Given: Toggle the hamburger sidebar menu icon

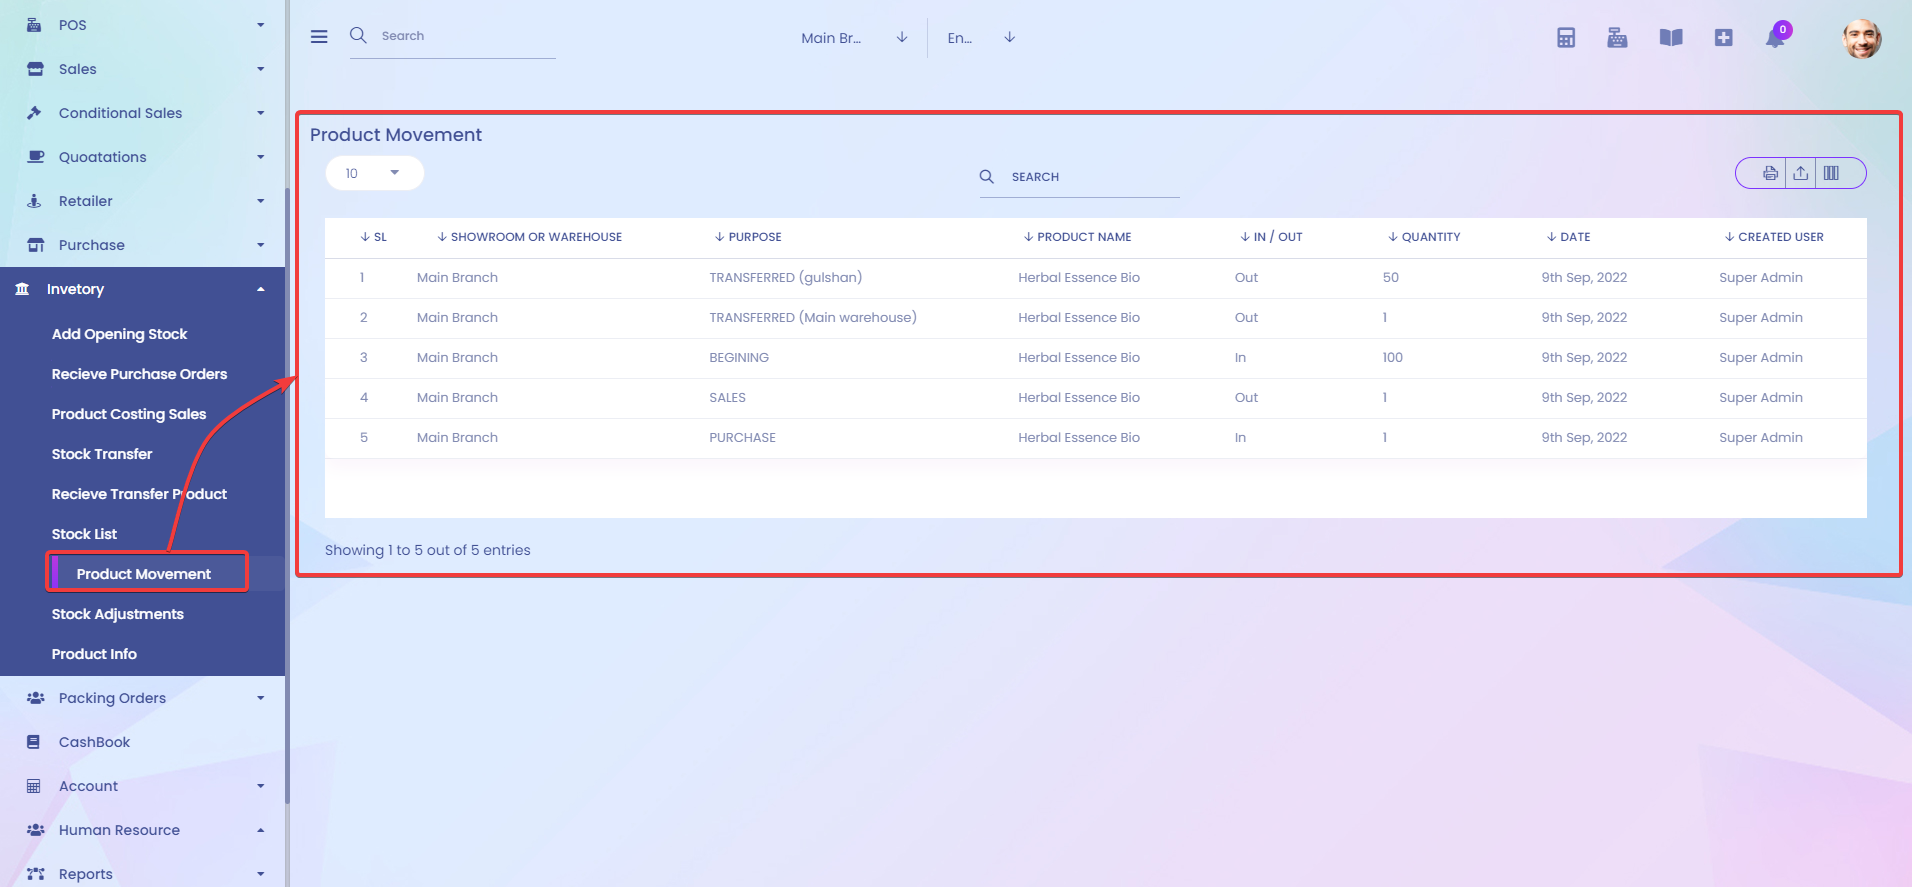Looking at the screenshot, I should pyautogui.click(x=319, y=37).
